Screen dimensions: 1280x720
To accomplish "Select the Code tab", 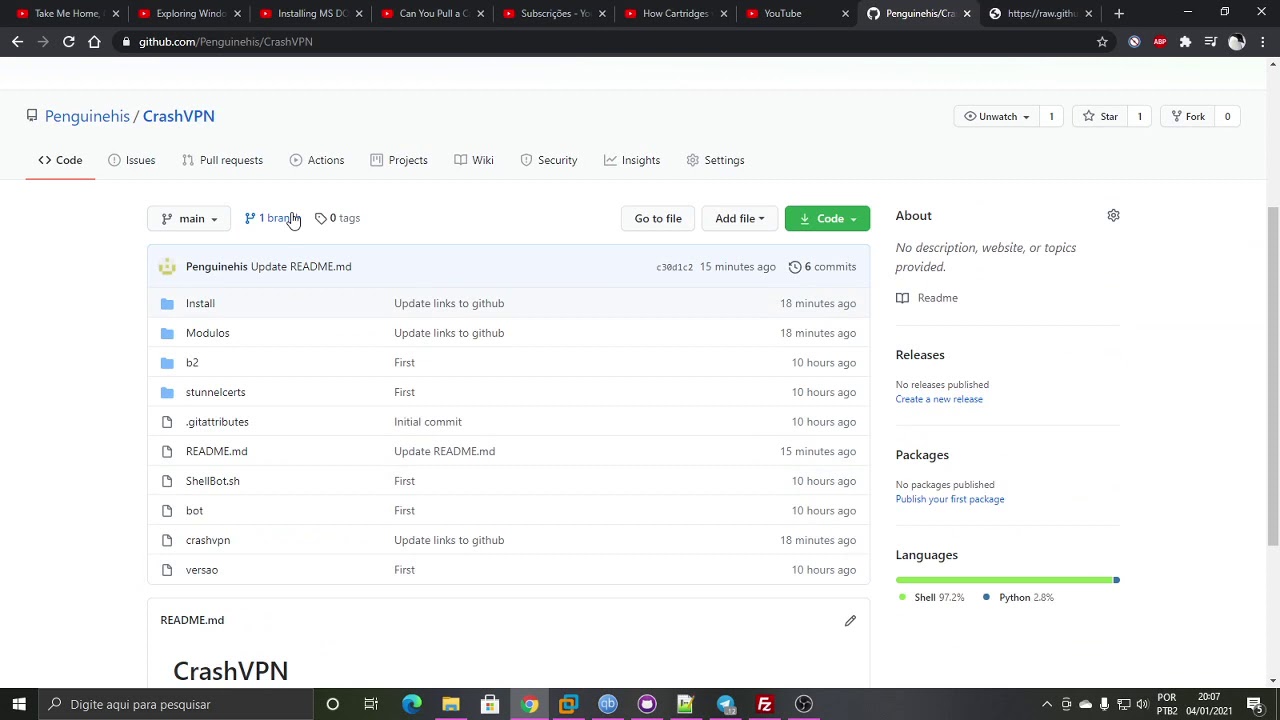I will tap(60, 160).
